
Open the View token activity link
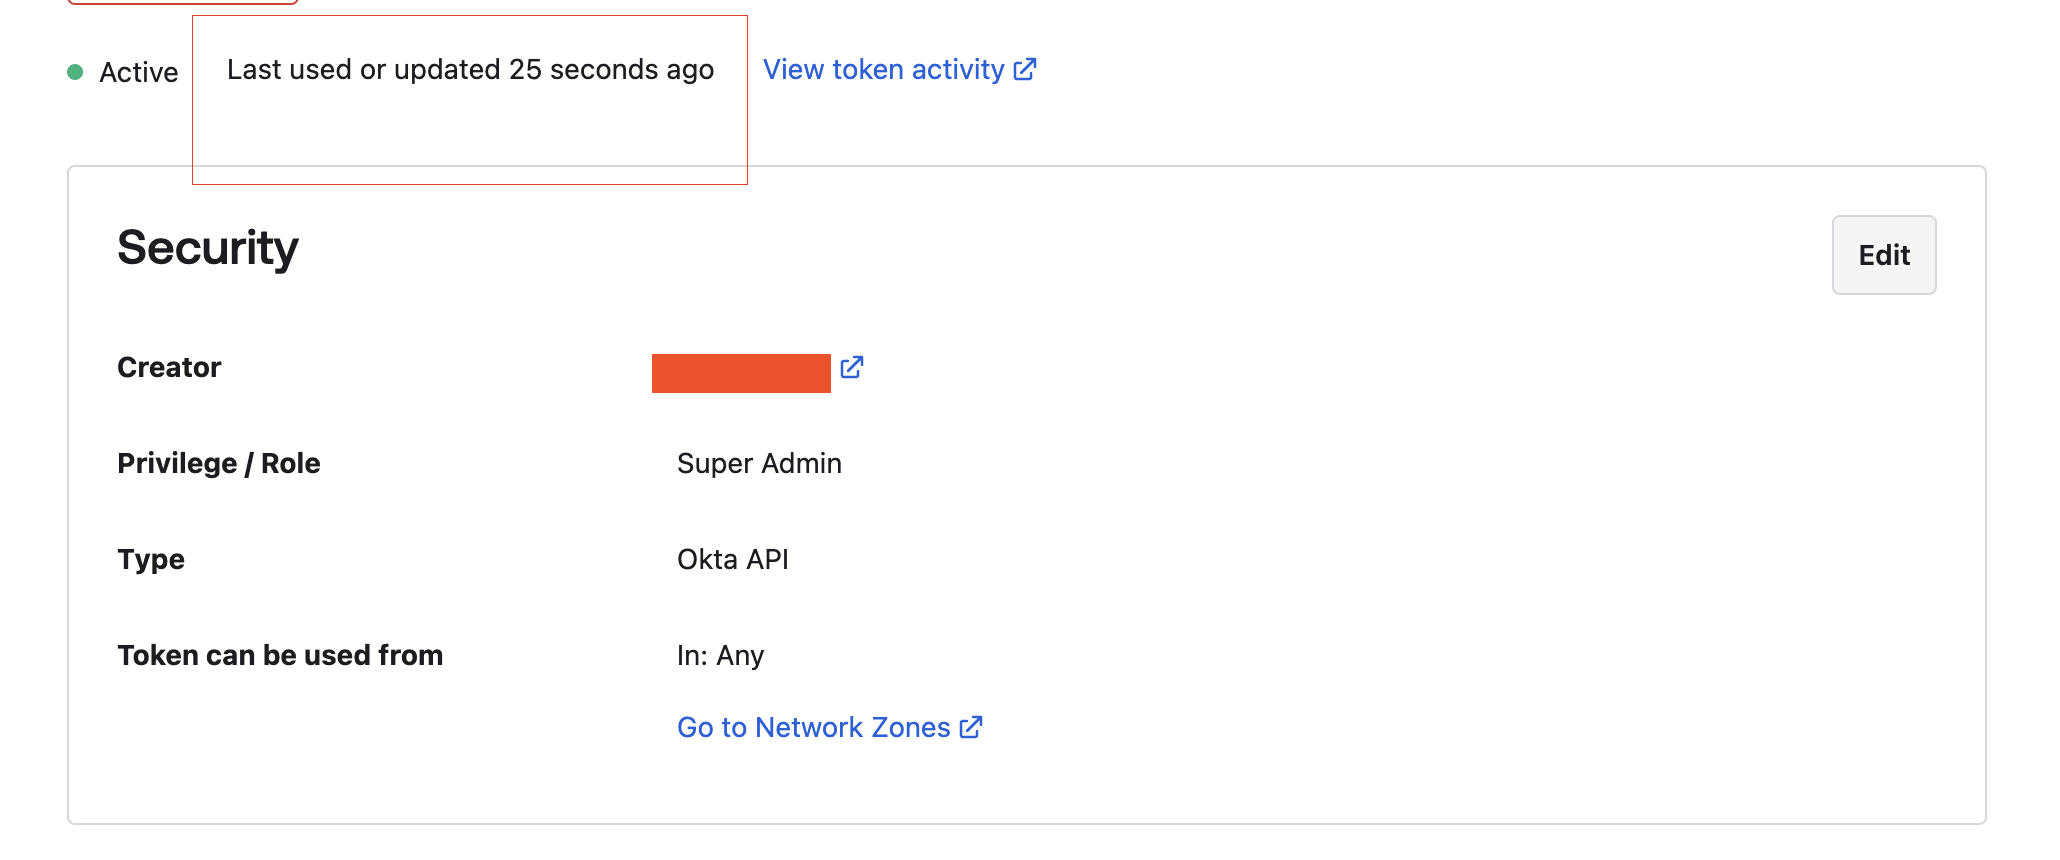click(883, 69)
